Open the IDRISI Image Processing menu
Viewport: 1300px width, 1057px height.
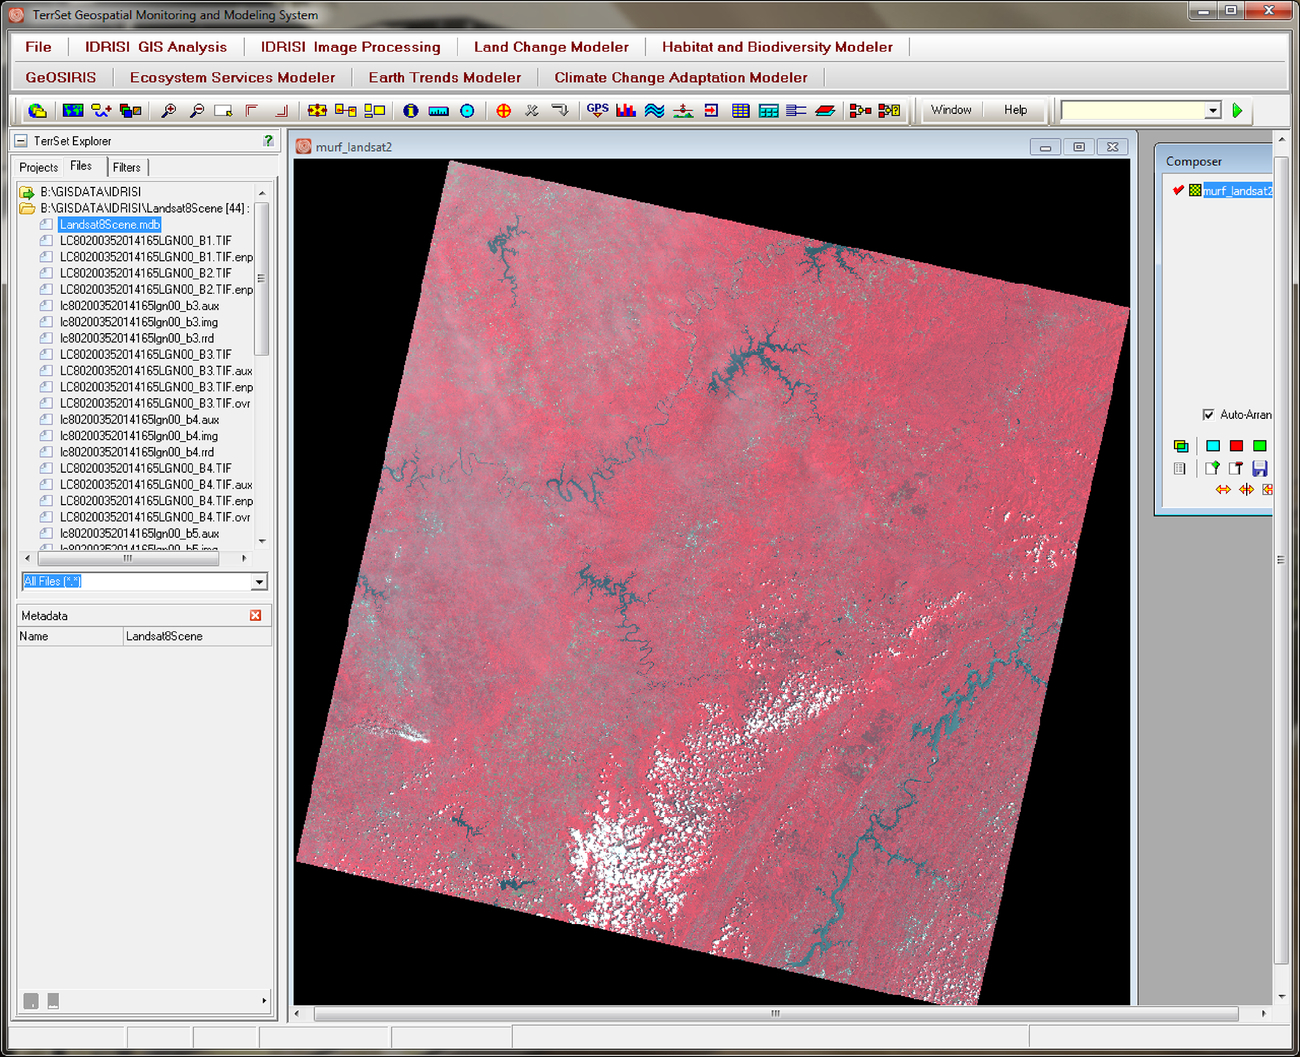click(x=349, y=46)
